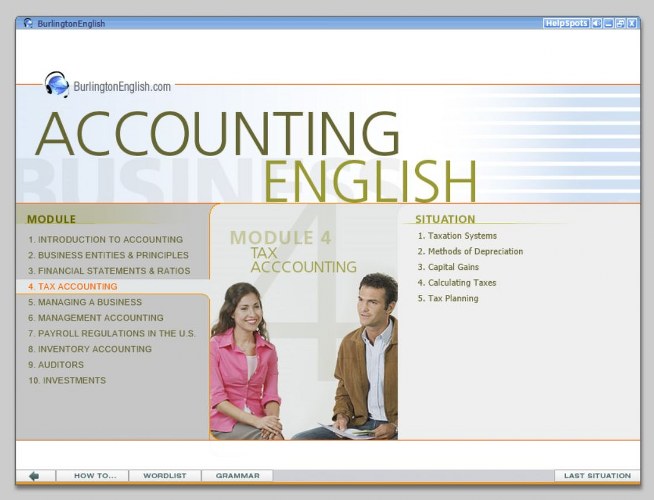Choose module 3 Financial Statements & Ratios

click(109, 271)
